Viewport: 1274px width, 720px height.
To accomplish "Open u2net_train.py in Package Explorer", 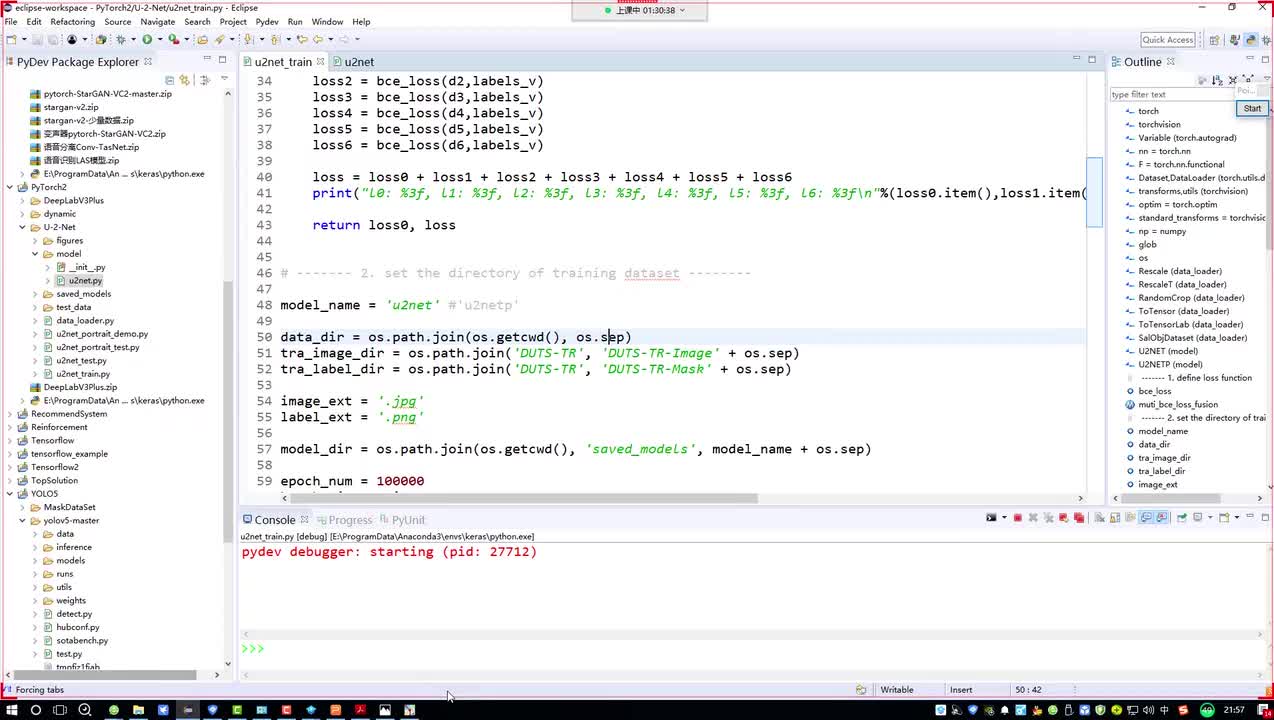I will click(x=83, y=374).
